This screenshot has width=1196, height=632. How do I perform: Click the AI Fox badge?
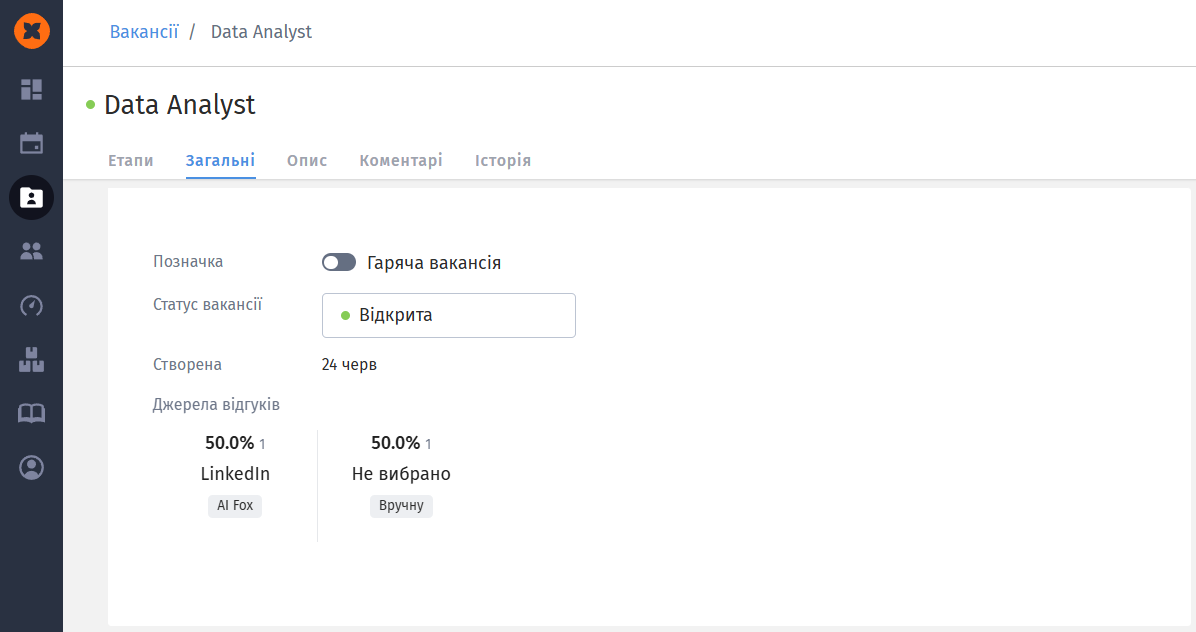coord(235,506)
